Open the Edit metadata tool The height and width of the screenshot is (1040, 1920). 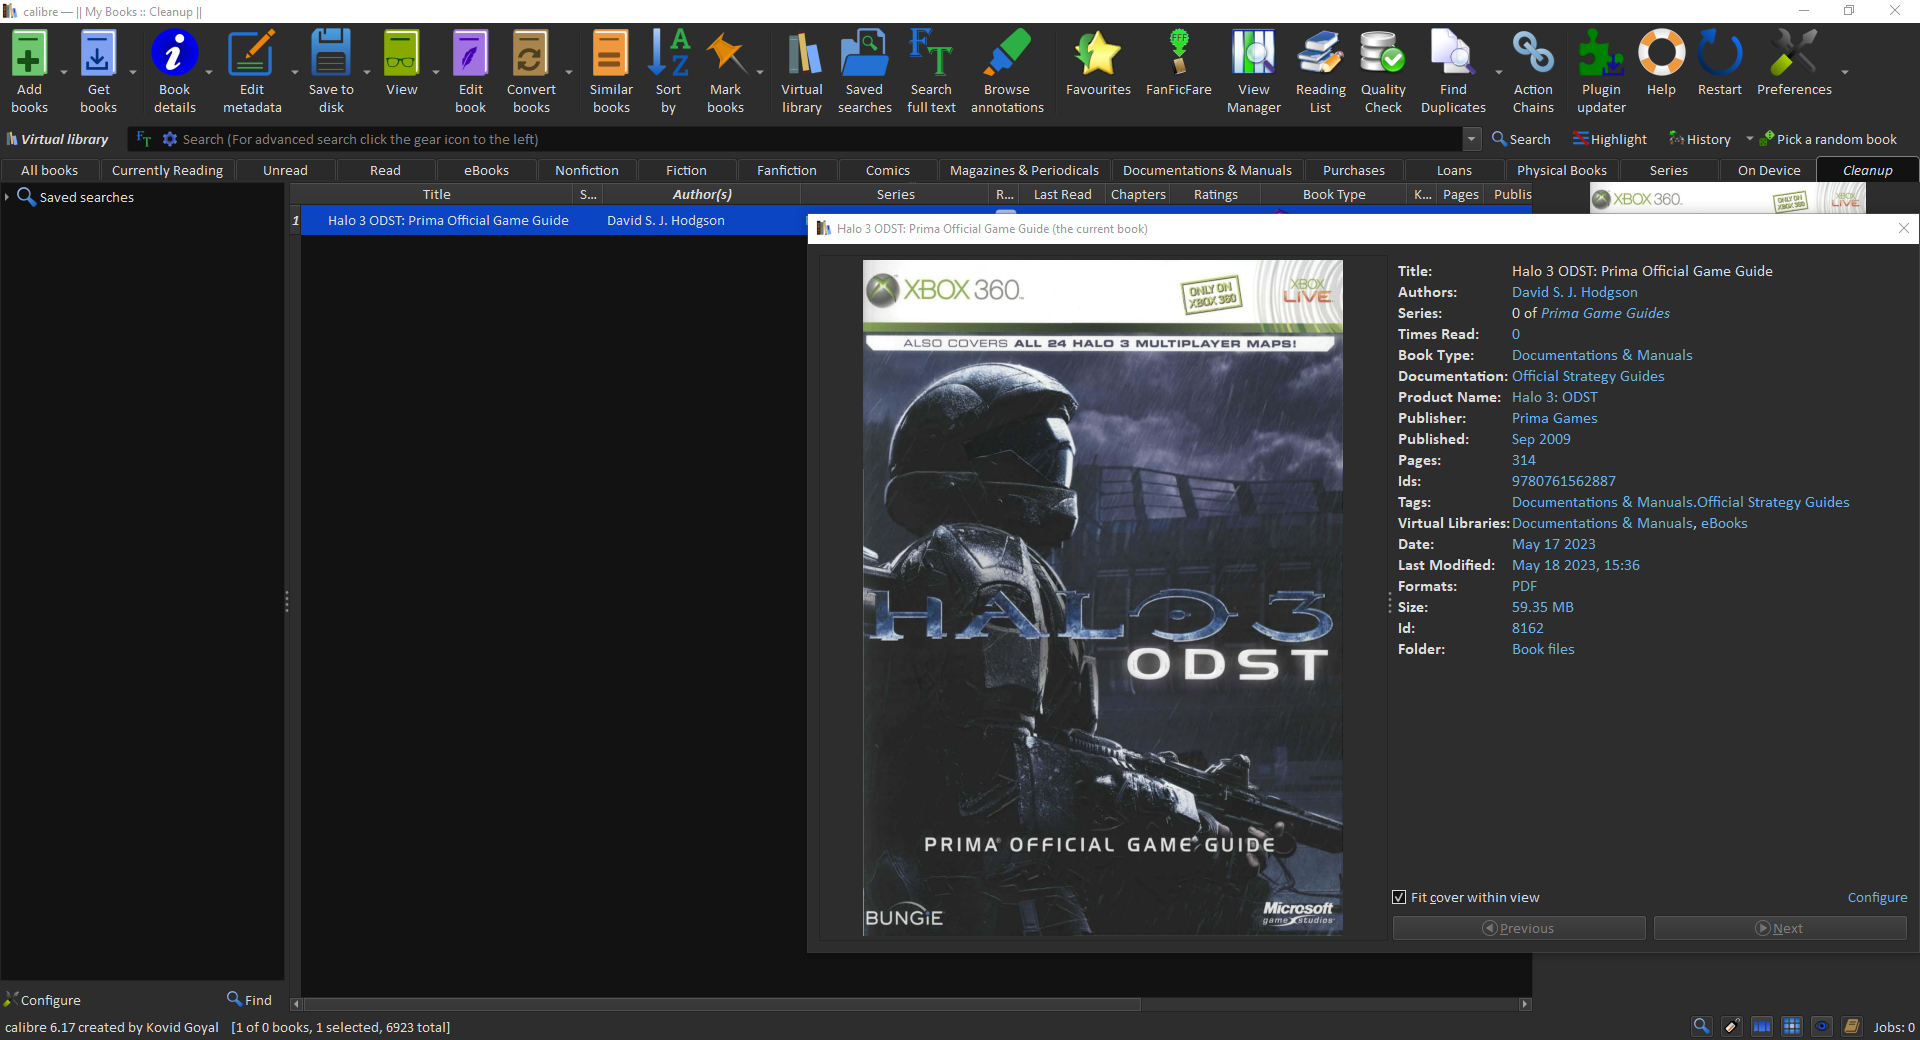pos(251,54)
